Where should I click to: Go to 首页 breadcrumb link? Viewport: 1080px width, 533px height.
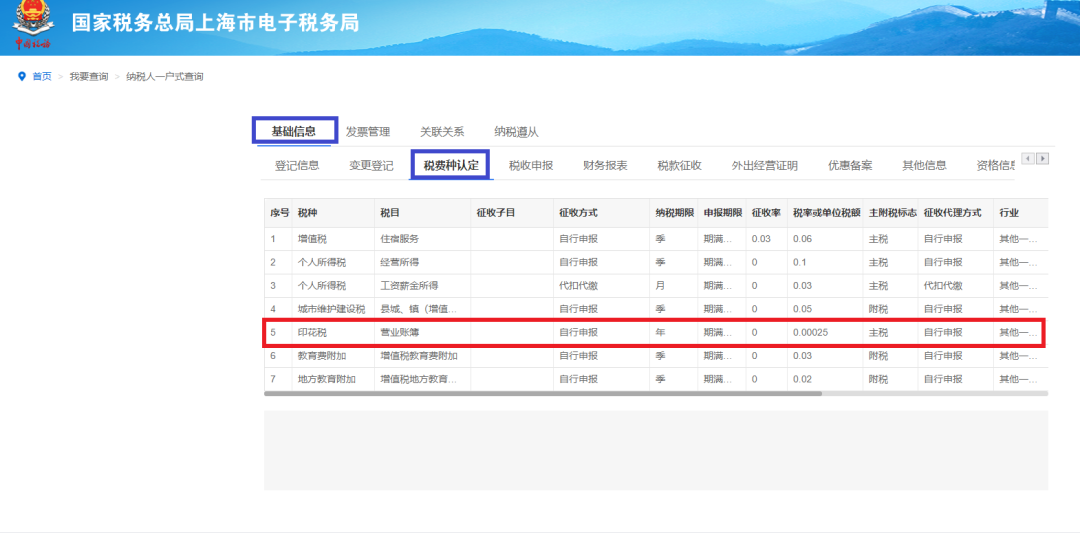click(x=42, y=76)
